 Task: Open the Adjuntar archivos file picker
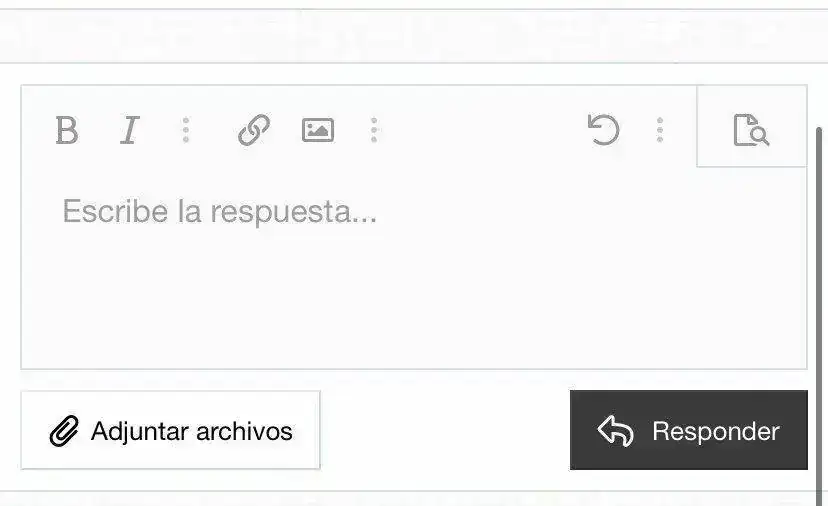pyautogui.click(x=171, y=430)
